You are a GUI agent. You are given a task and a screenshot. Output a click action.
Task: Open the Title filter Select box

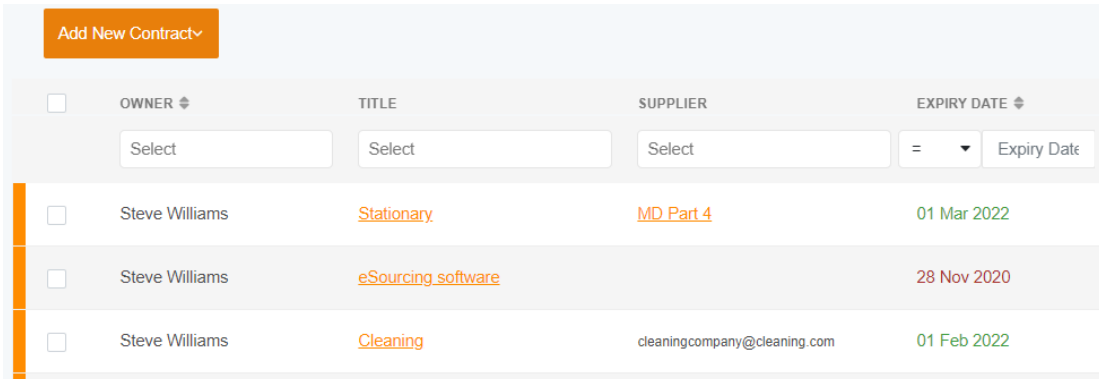[x=485, y=149]
